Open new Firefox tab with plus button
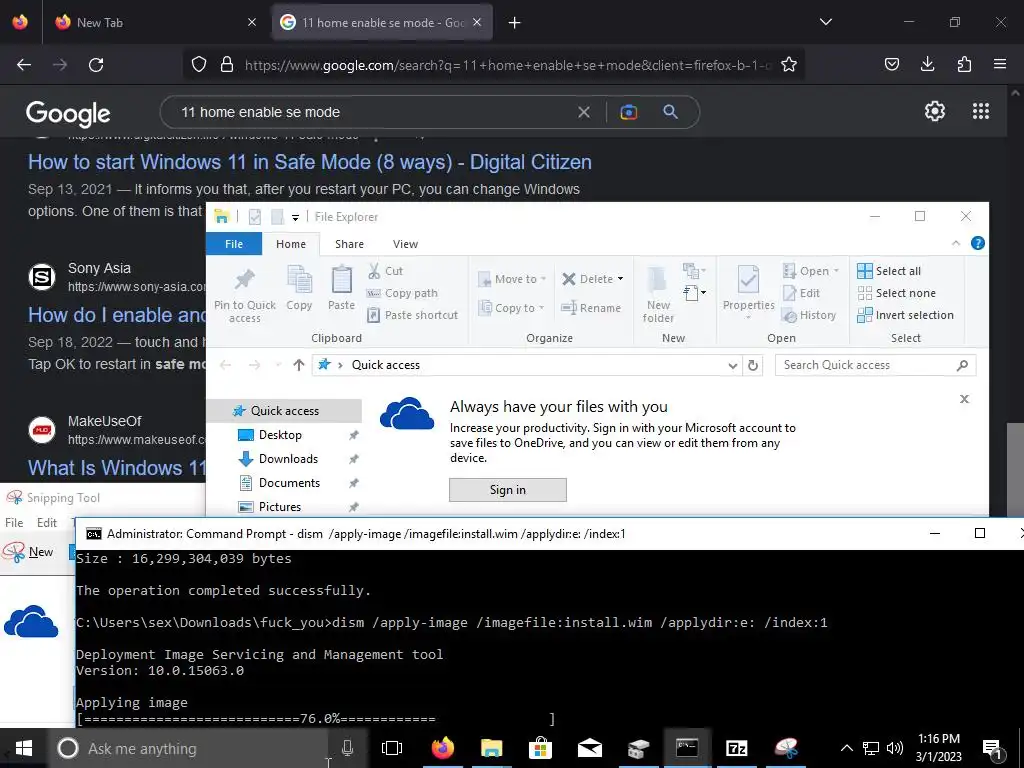The height and width of the screenshot is (768, 1024). (515, 22)
